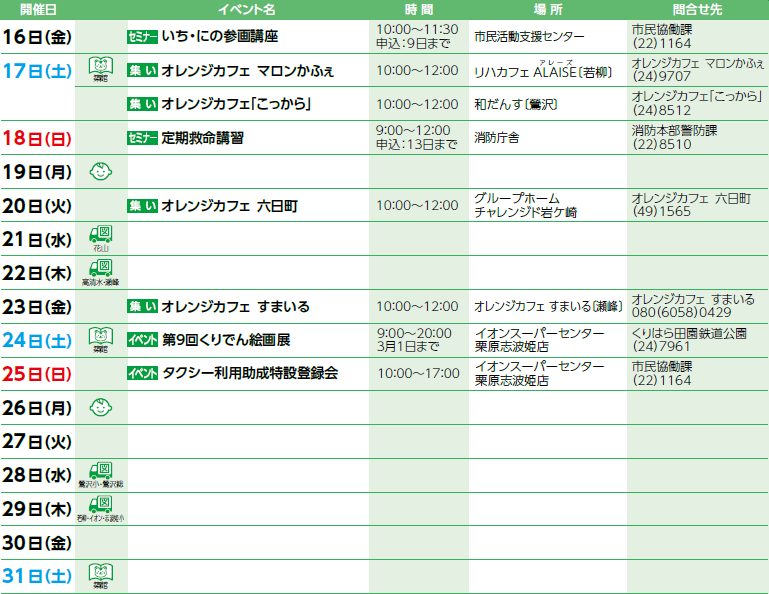Click the 問合せ先 column header
Screen dimensions: 769x594
697,9
